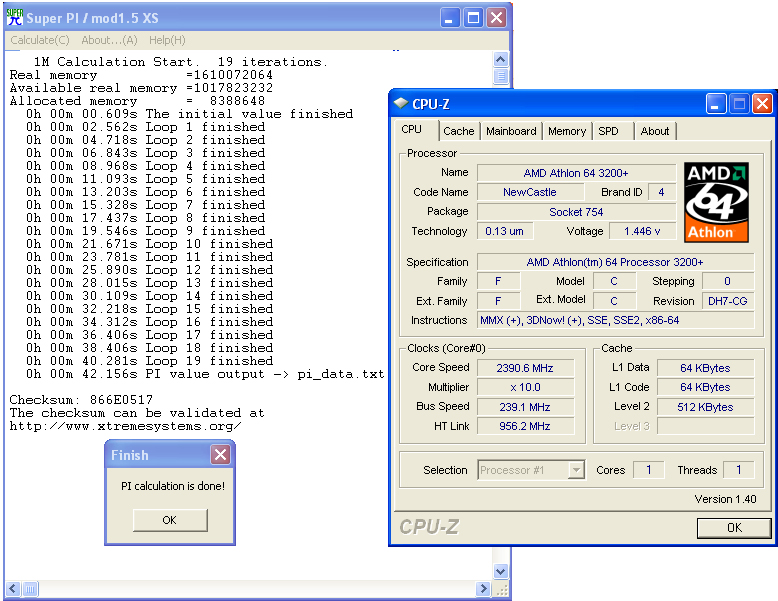Open the Help(H) menu
The height and width of the screenshot is (601, 778).
click(167, 40)
